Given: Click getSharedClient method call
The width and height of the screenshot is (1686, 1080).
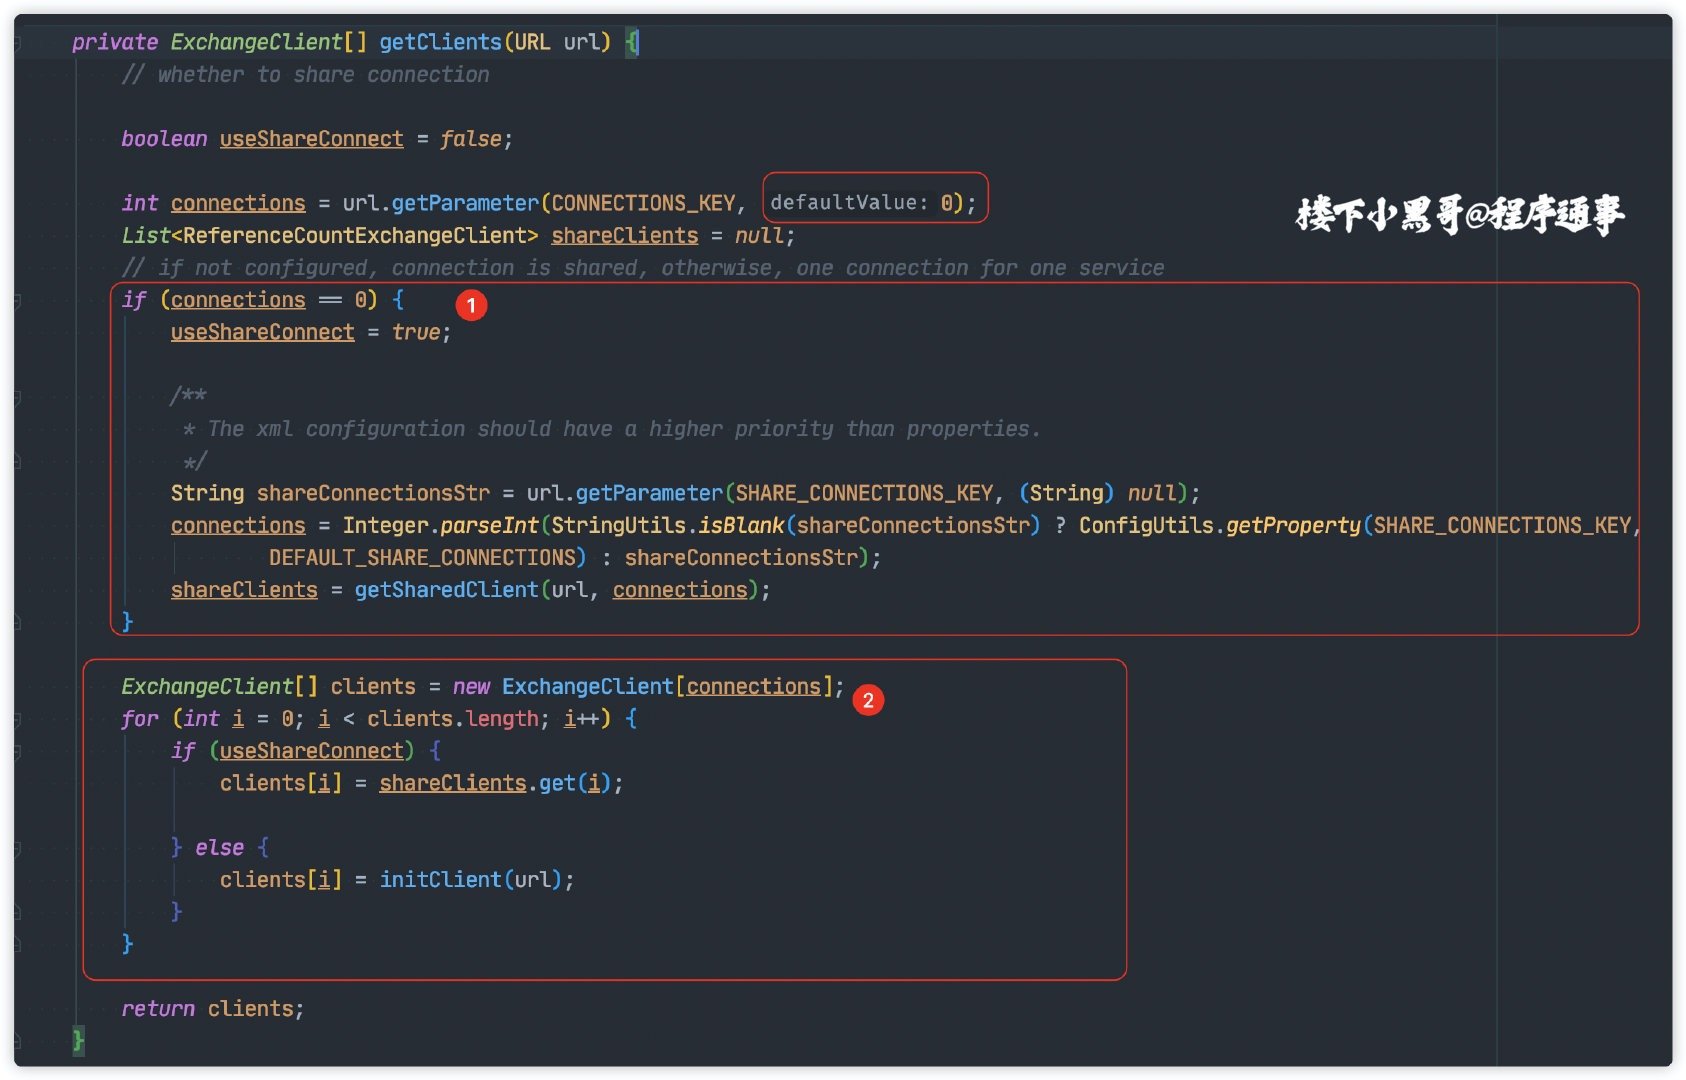Looking at the screenshot, I should 446,590.
